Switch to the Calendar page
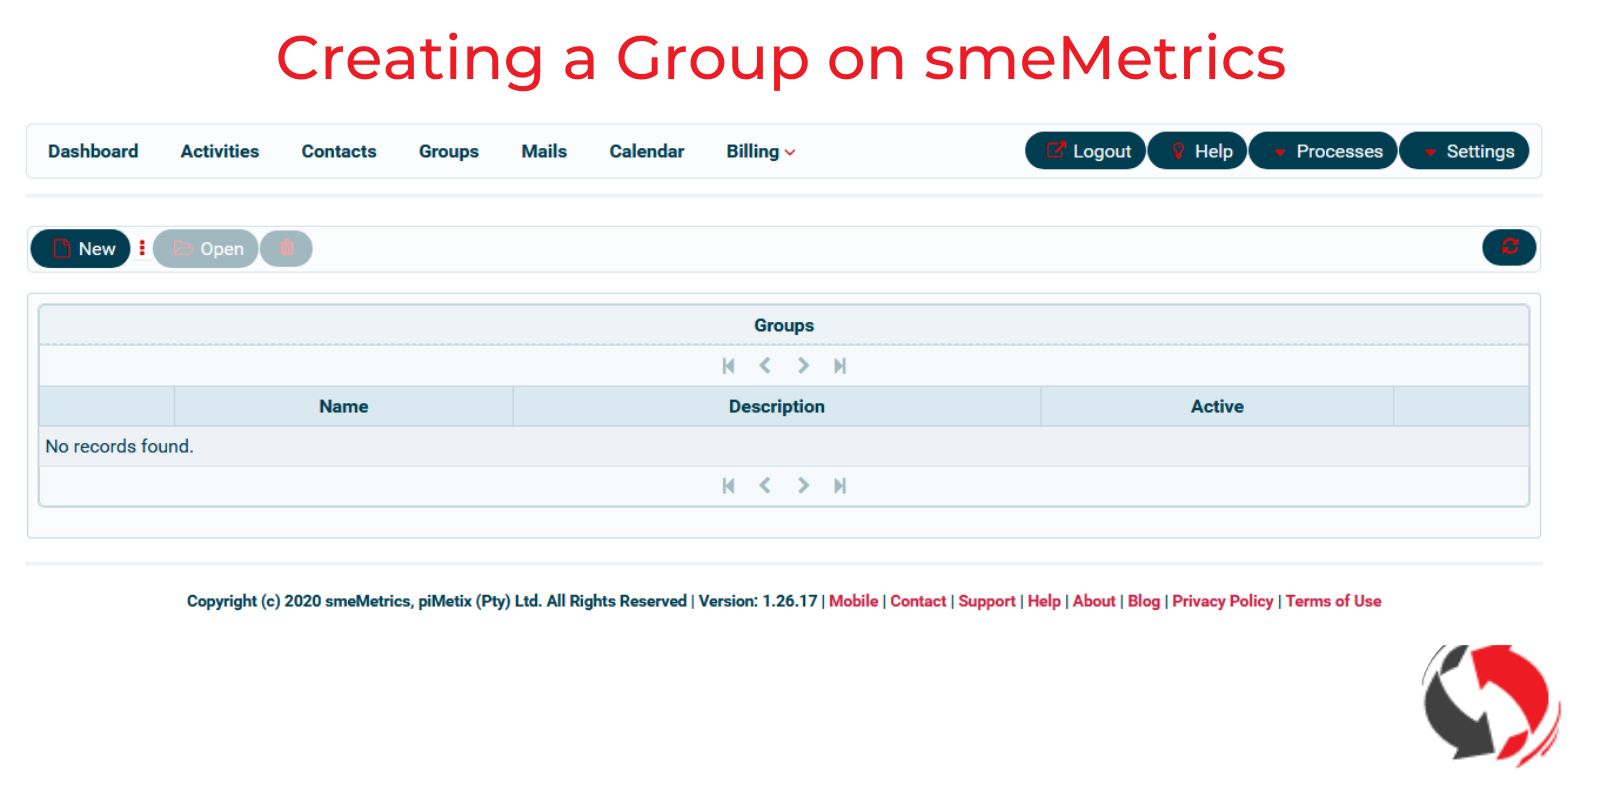1600x800 pixels. click(x=647, y=151)
